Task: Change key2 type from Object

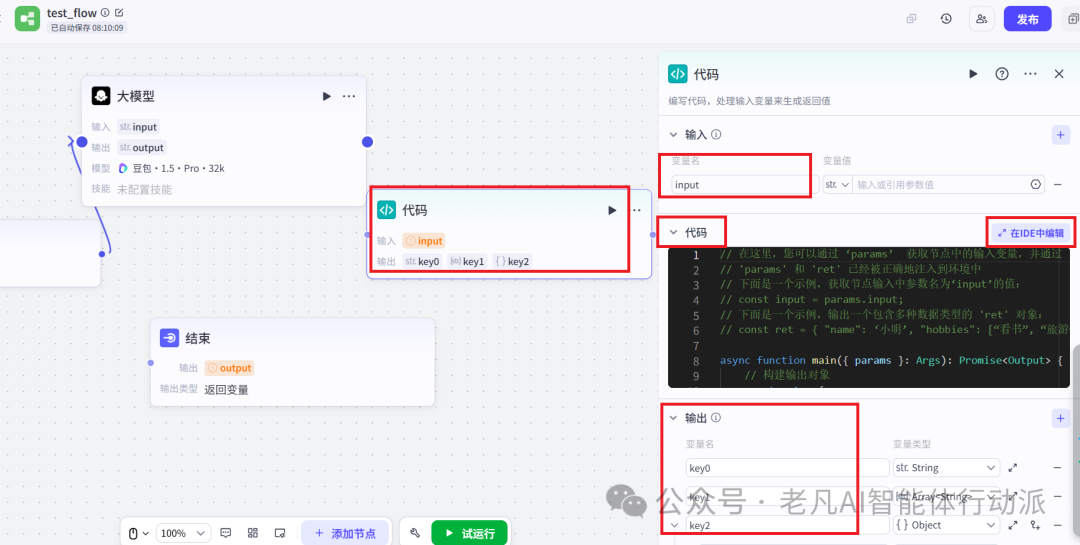Action: [x=946, y=525]
